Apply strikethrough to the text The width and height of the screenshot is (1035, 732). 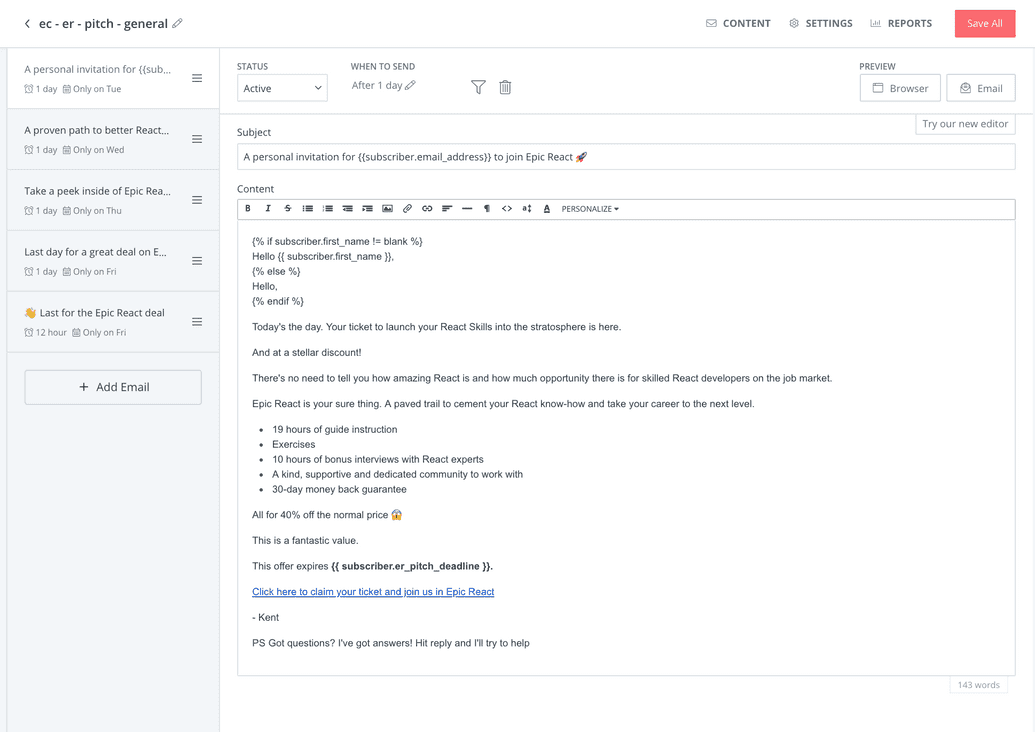(x=288, y=208)
